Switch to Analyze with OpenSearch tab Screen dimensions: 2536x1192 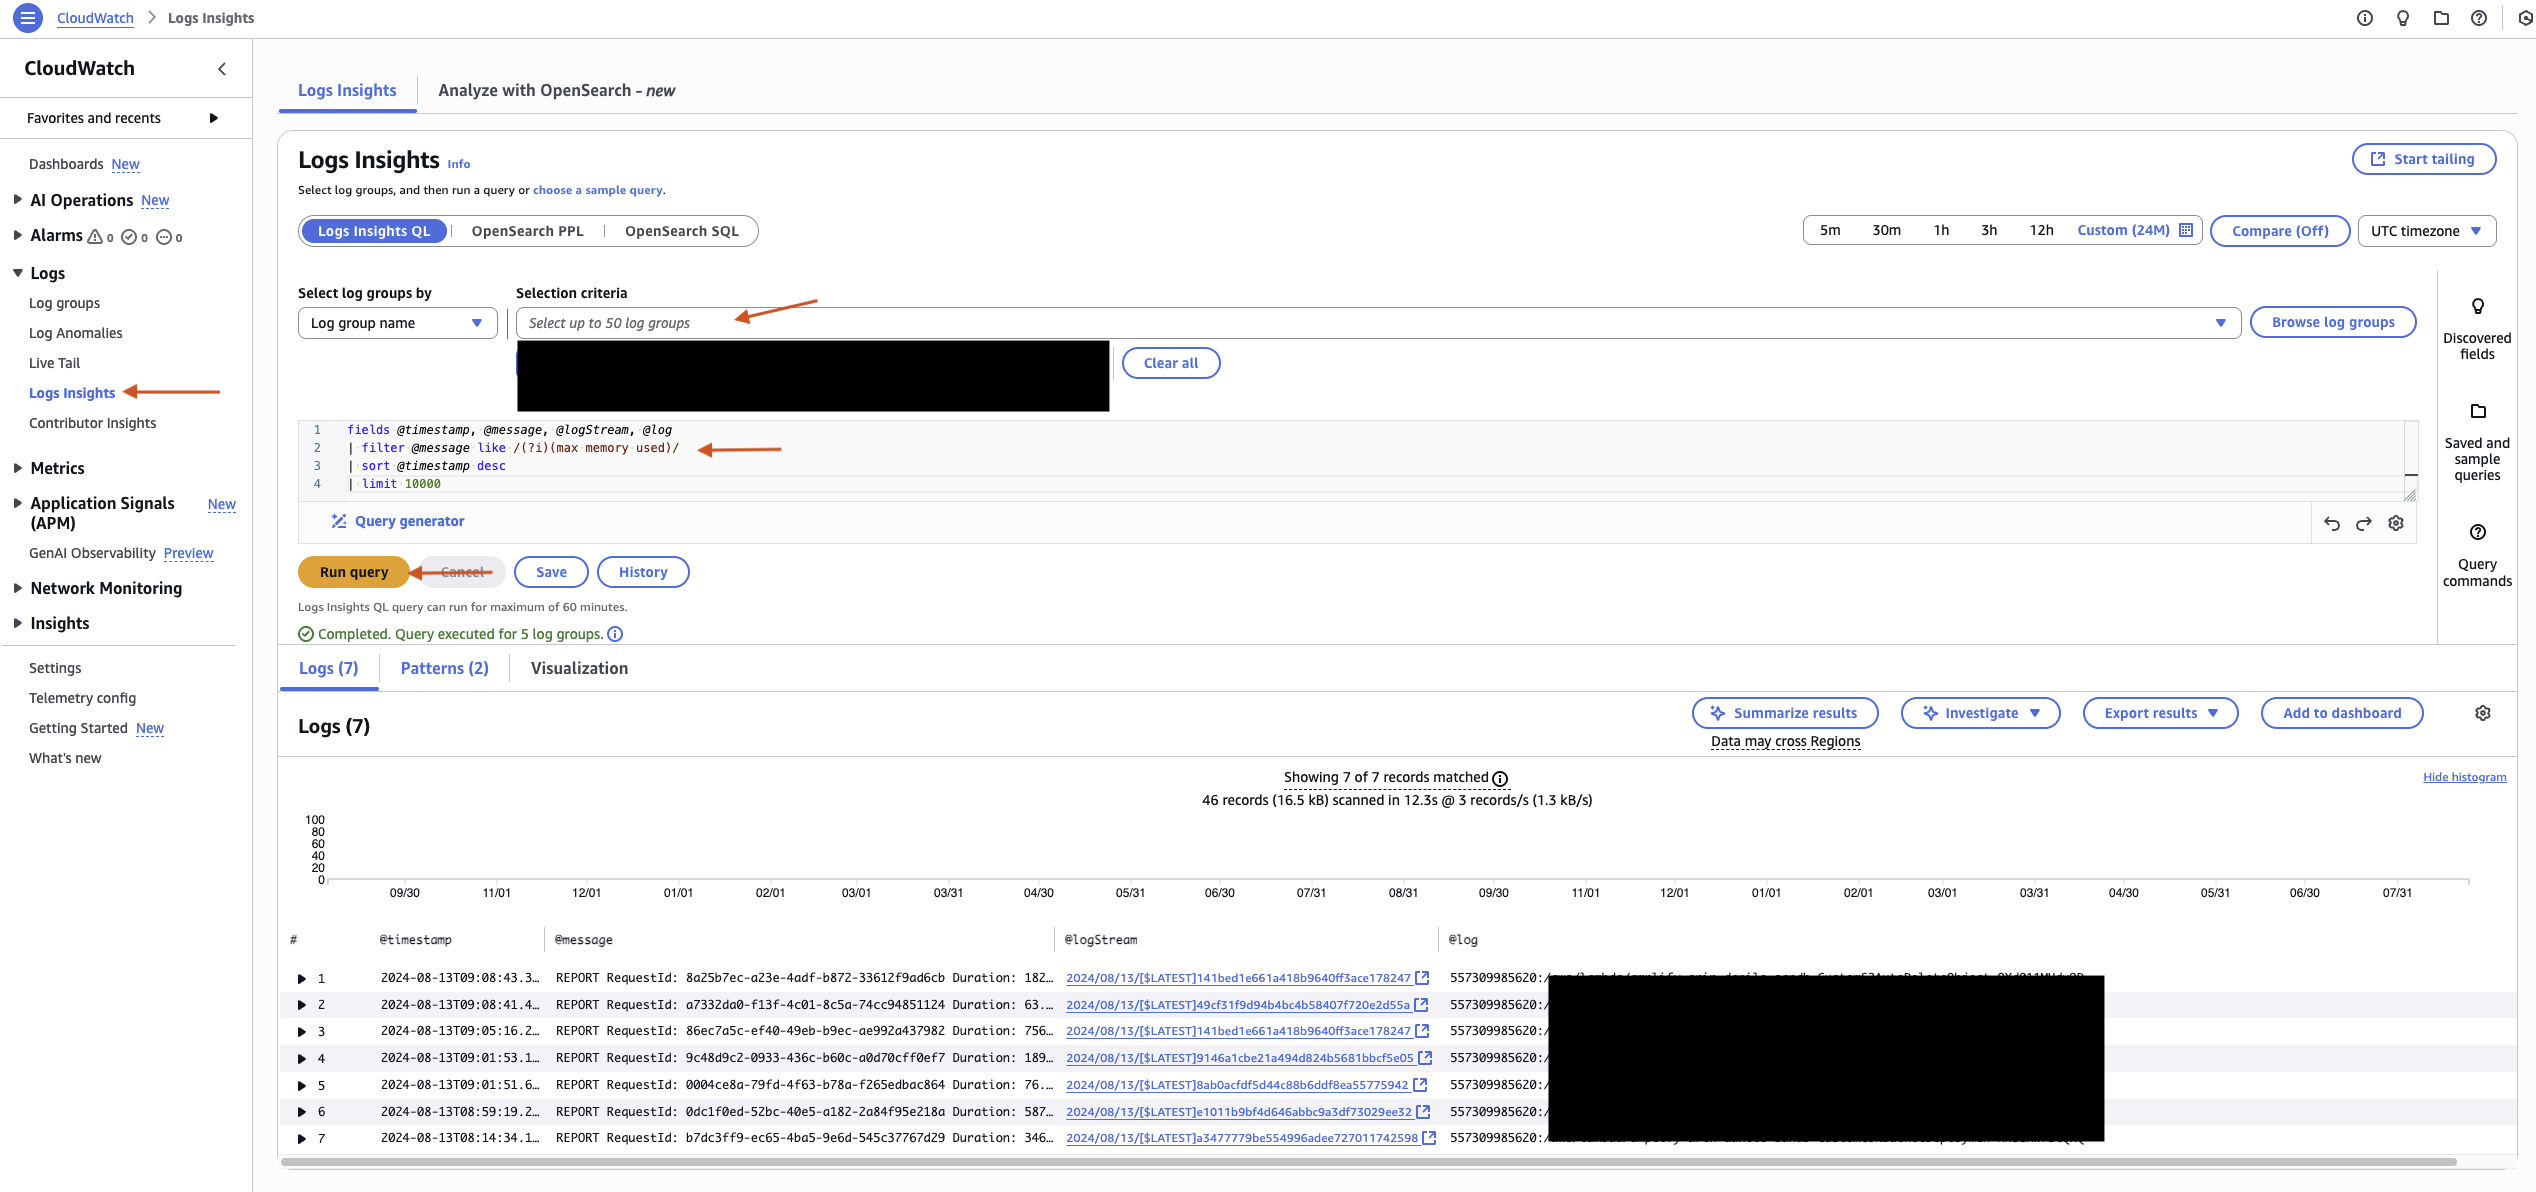[556, 90]
